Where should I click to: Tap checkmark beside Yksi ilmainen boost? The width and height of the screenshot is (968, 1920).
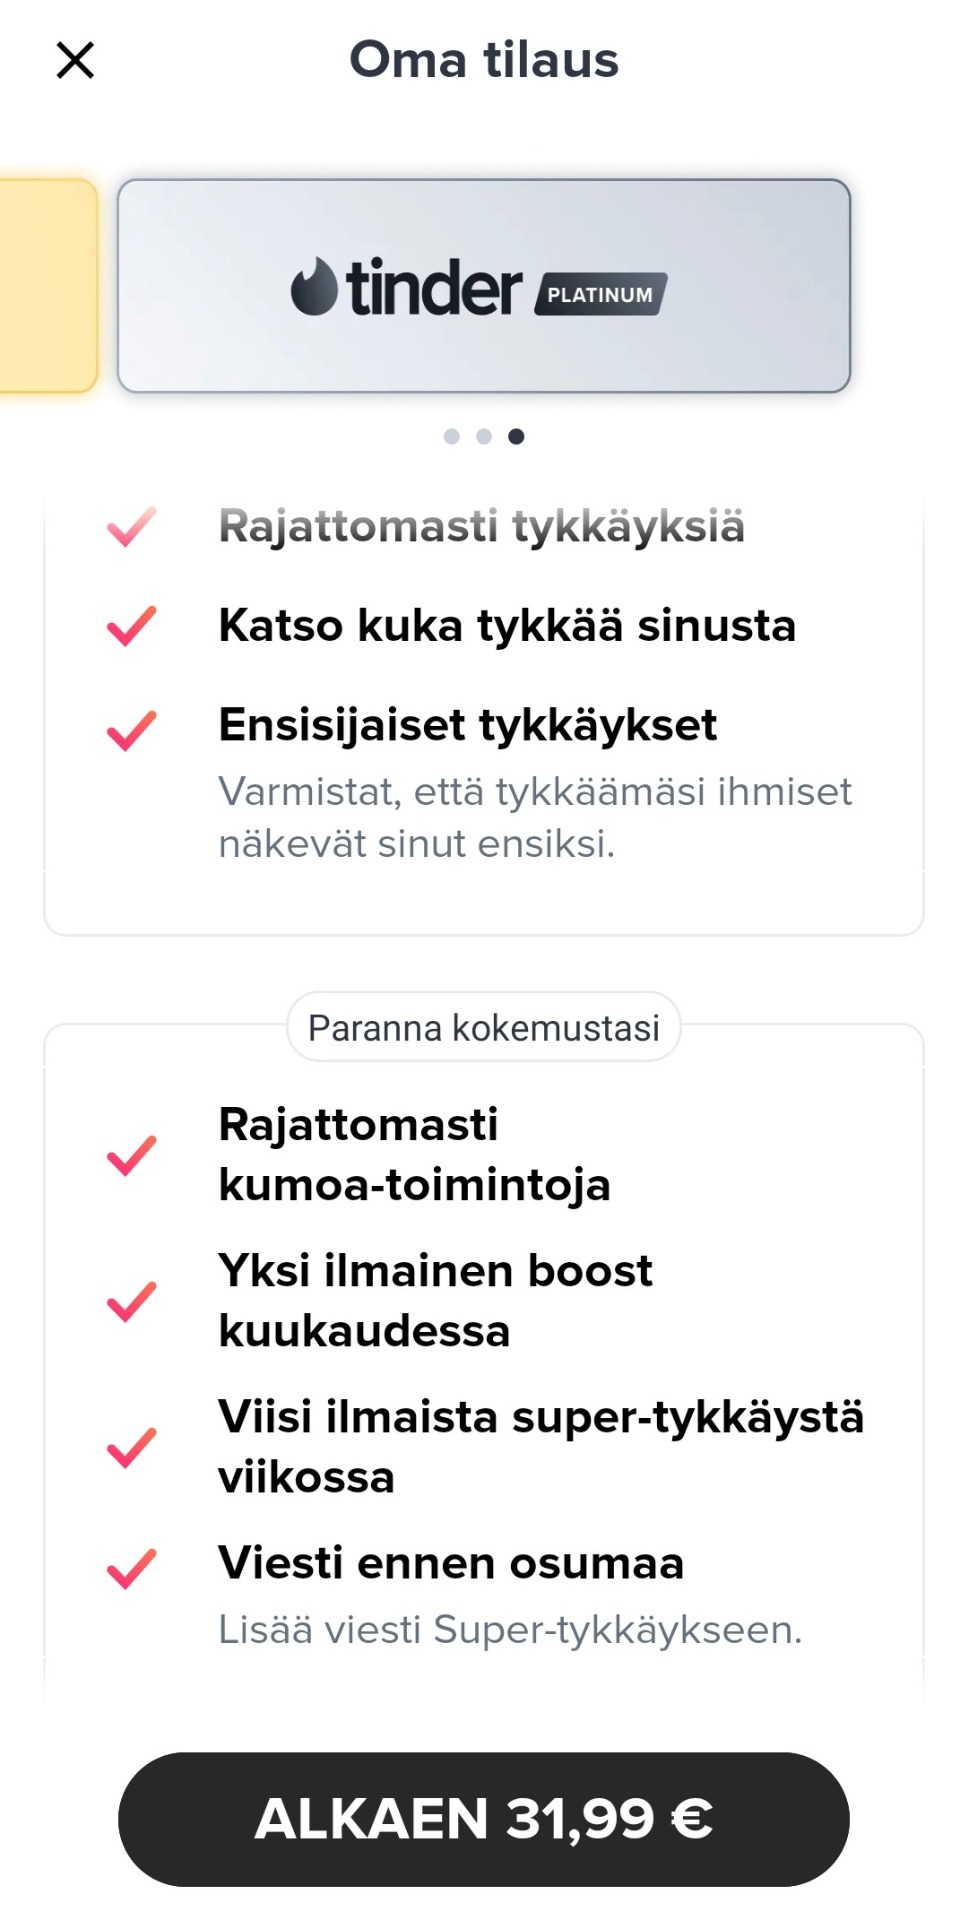pyautogui.click(x=131, y=1301)
